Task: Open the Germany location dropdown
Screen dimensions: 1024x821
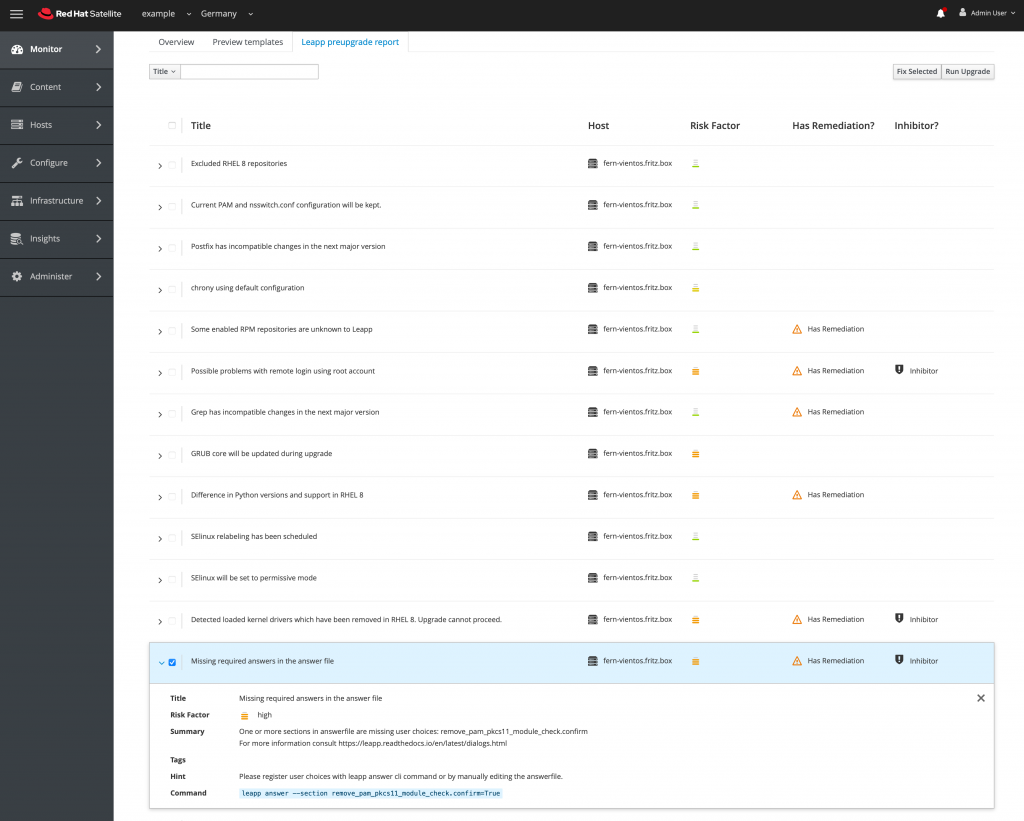Action: pos(227,14)
